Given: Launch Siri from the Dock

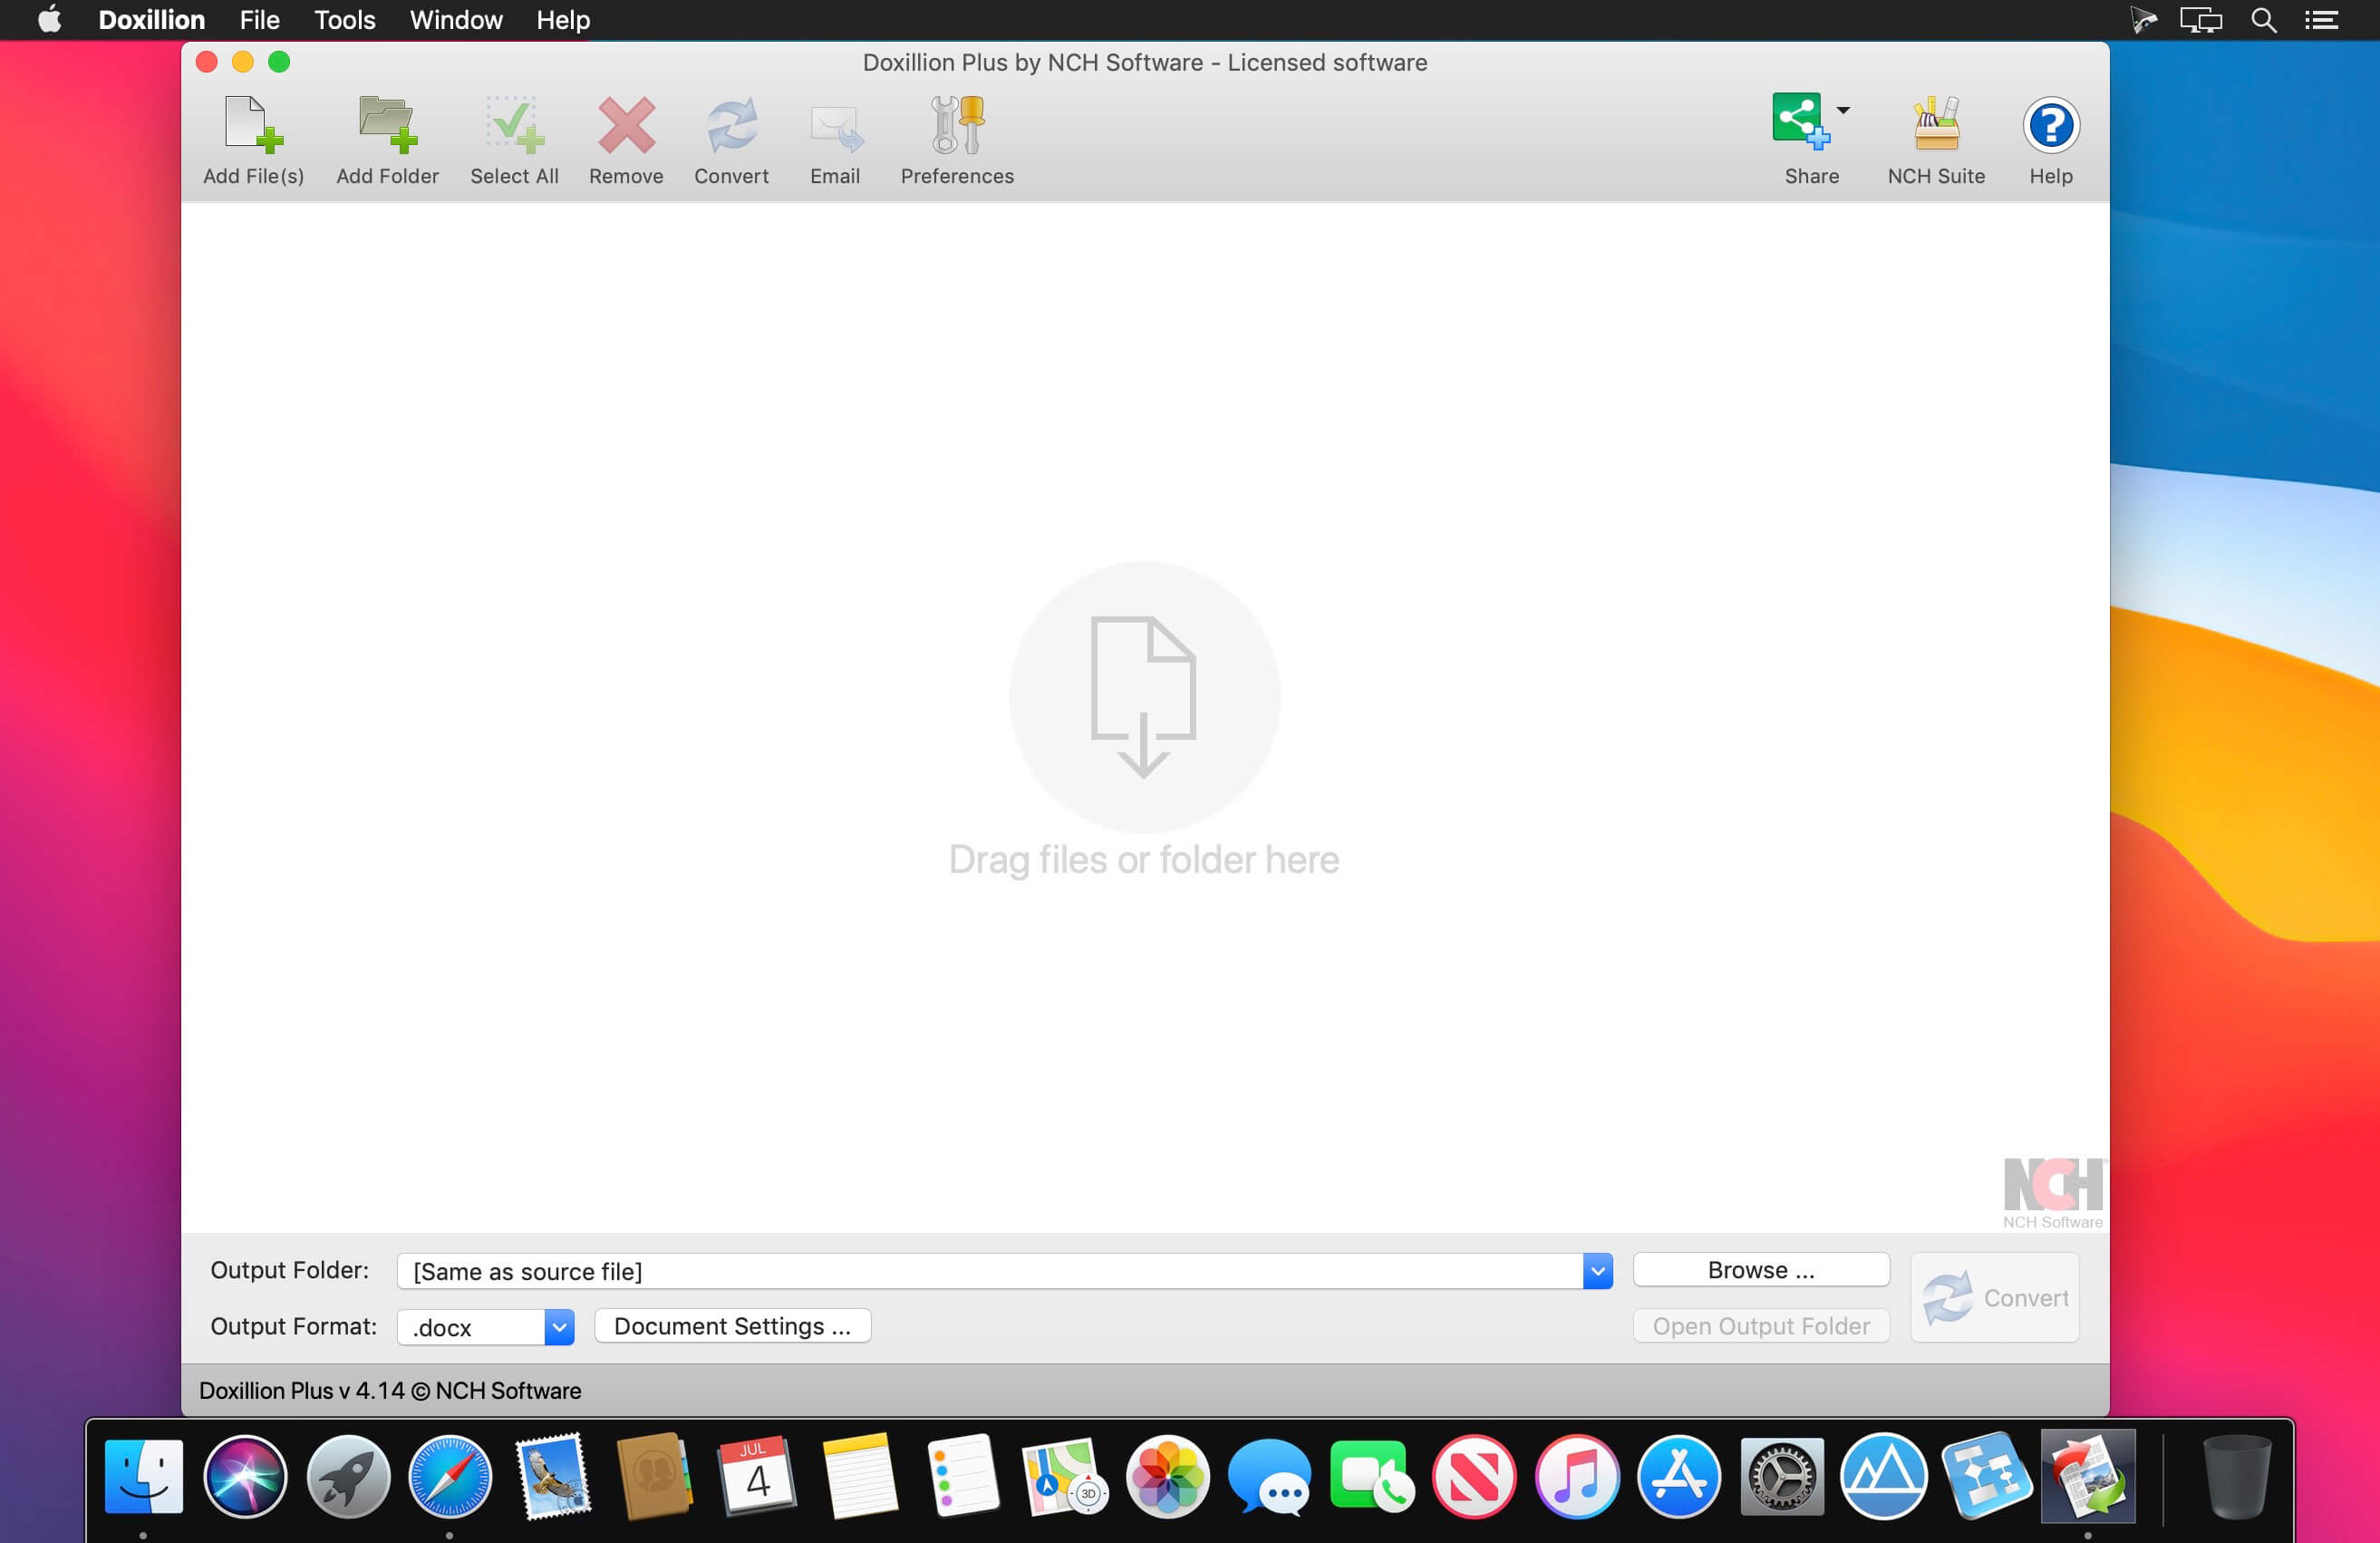Looking at the screenshot, I should 245,1475.
